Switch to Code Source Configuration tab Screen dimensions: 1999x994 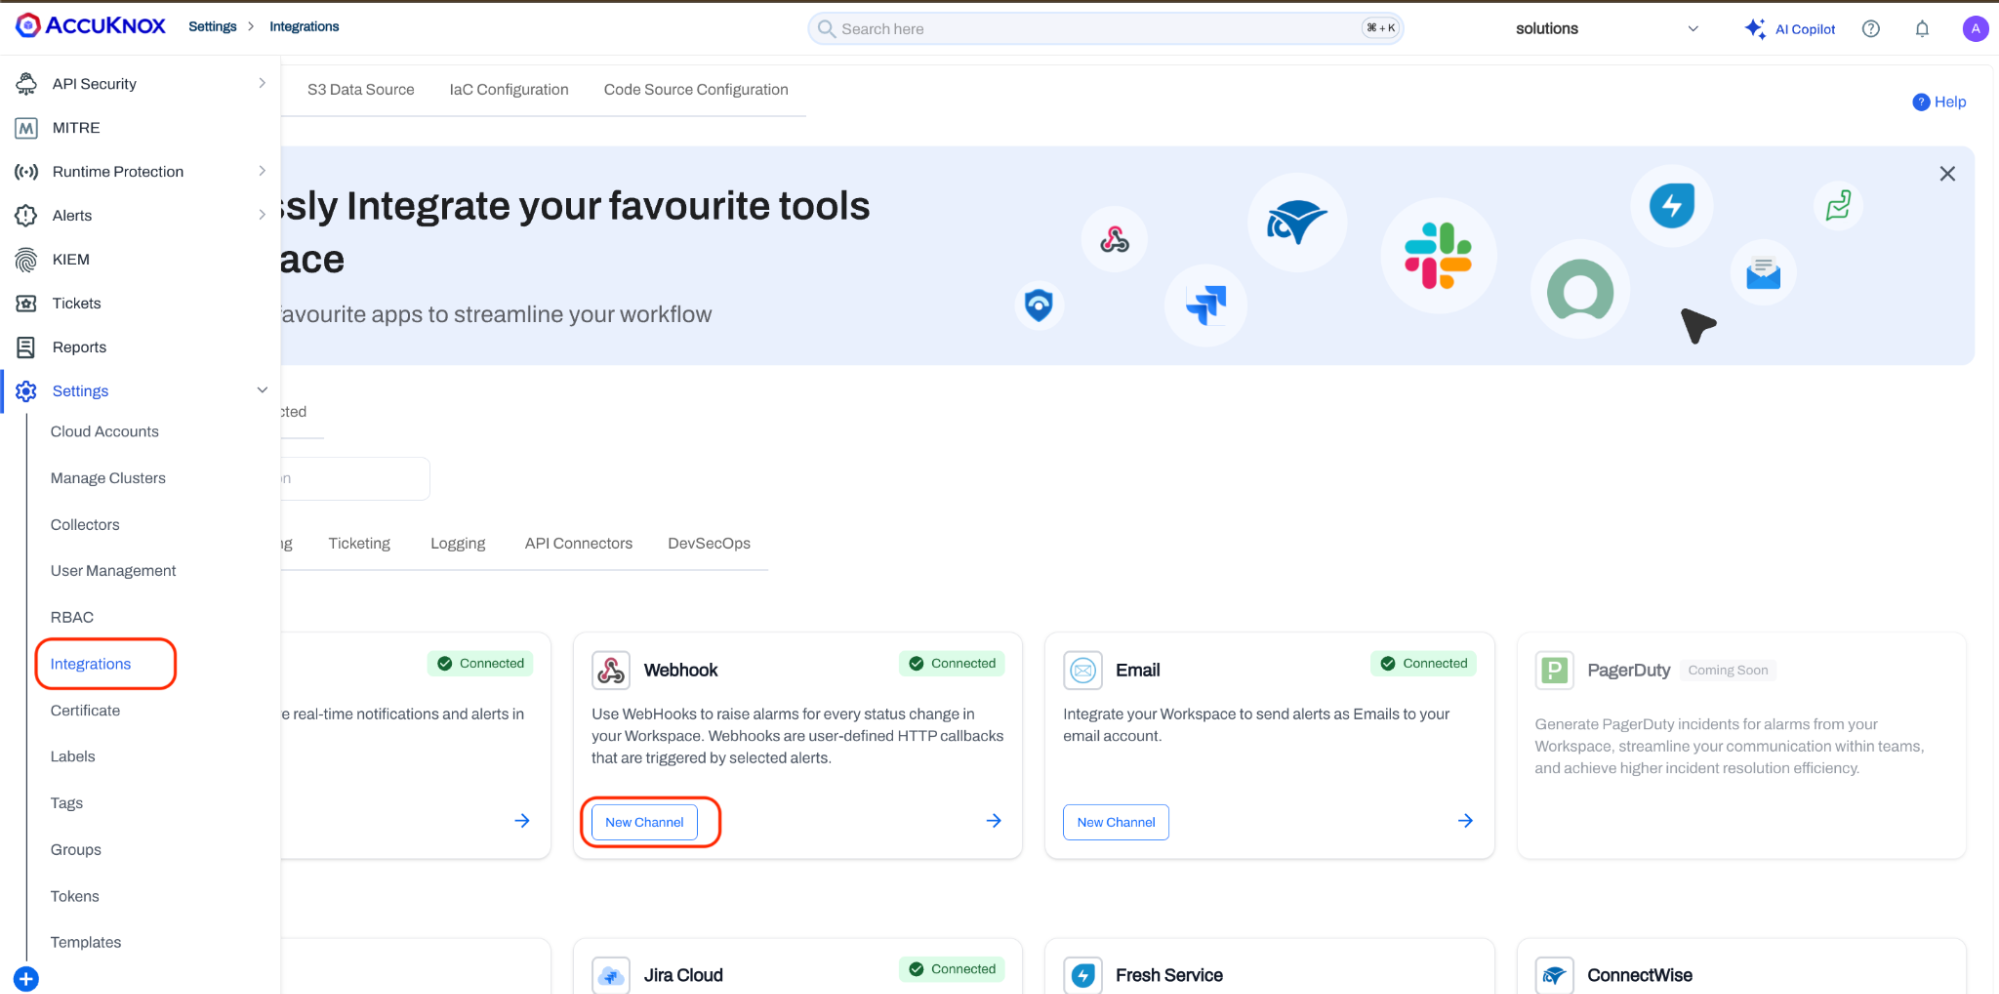coord(696,90)
